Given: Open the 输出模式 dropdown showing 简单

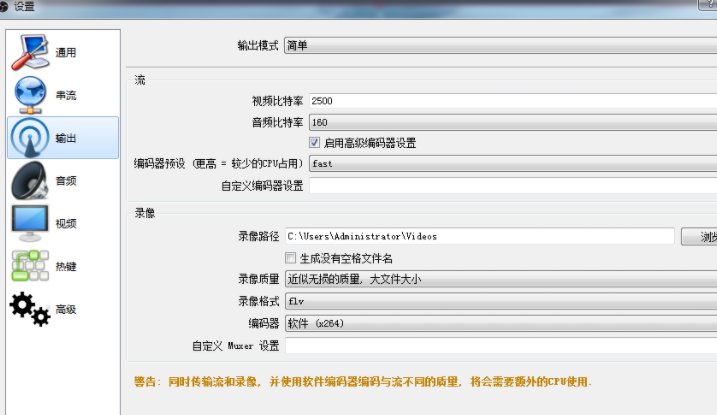Looking at the screenshot, I should 500,45.
